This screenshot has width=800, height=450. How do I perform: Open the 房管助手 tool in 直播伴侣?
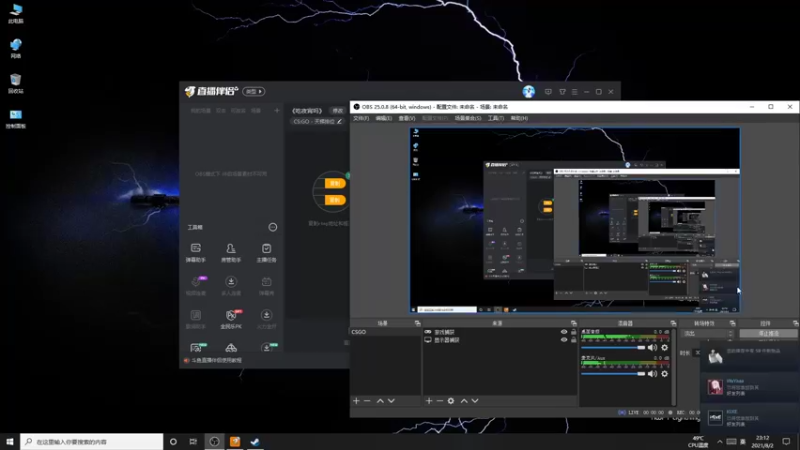pos(231,253)
